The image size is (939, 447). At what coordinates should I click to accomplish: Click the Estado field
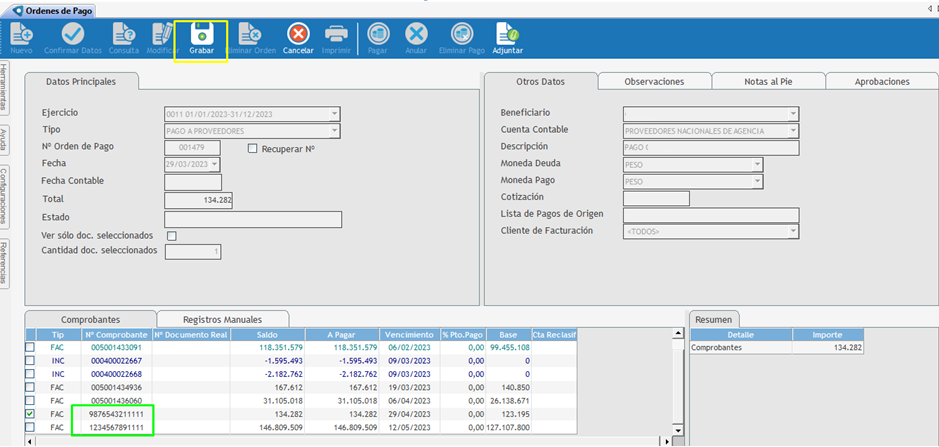click(x=253, y=219)
